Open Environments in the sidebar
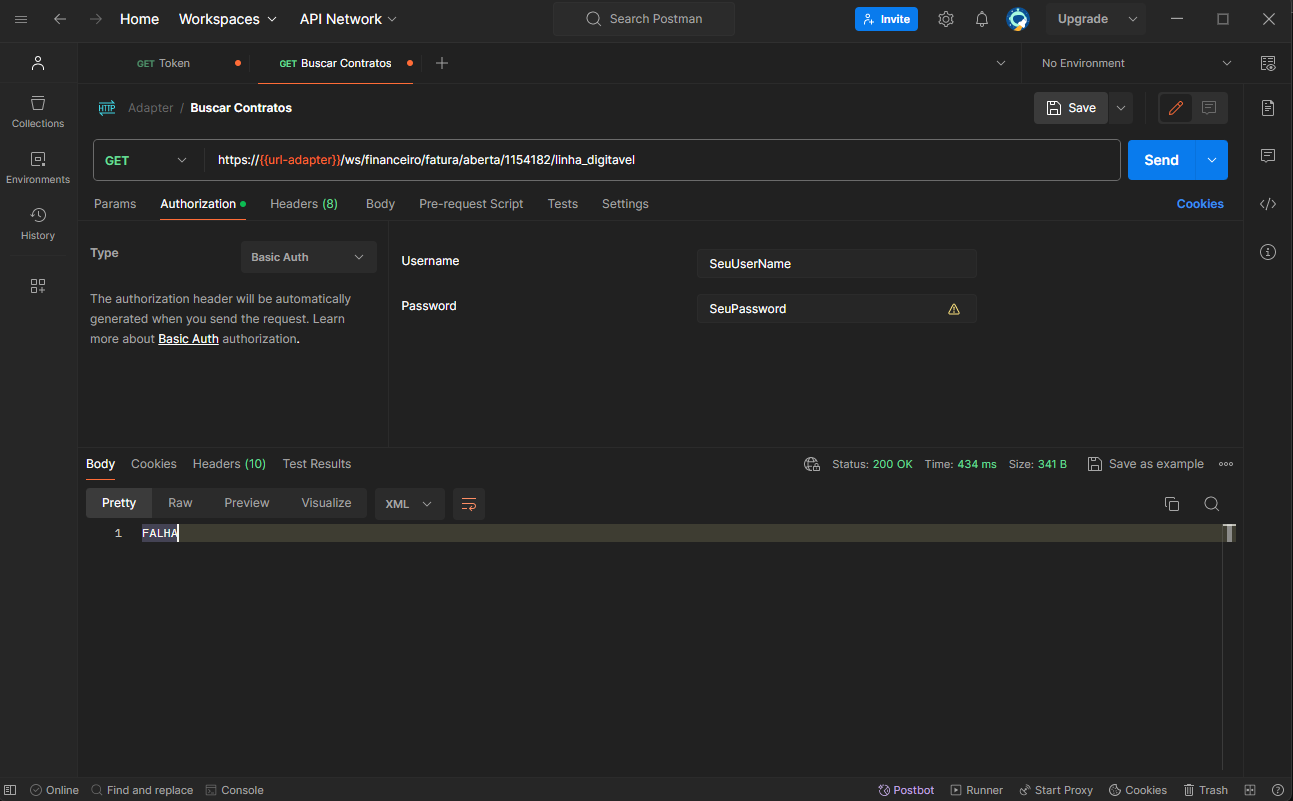The image size is (1293, 801). (x=38, y=168)
